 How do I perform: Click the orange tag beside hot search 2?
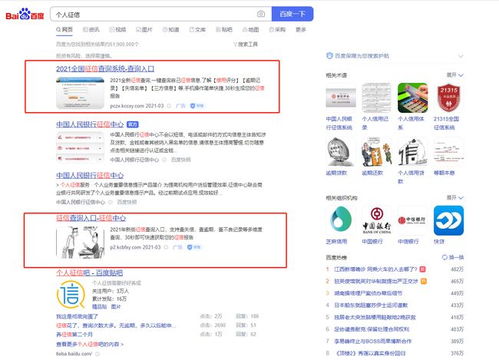point(424,281)
